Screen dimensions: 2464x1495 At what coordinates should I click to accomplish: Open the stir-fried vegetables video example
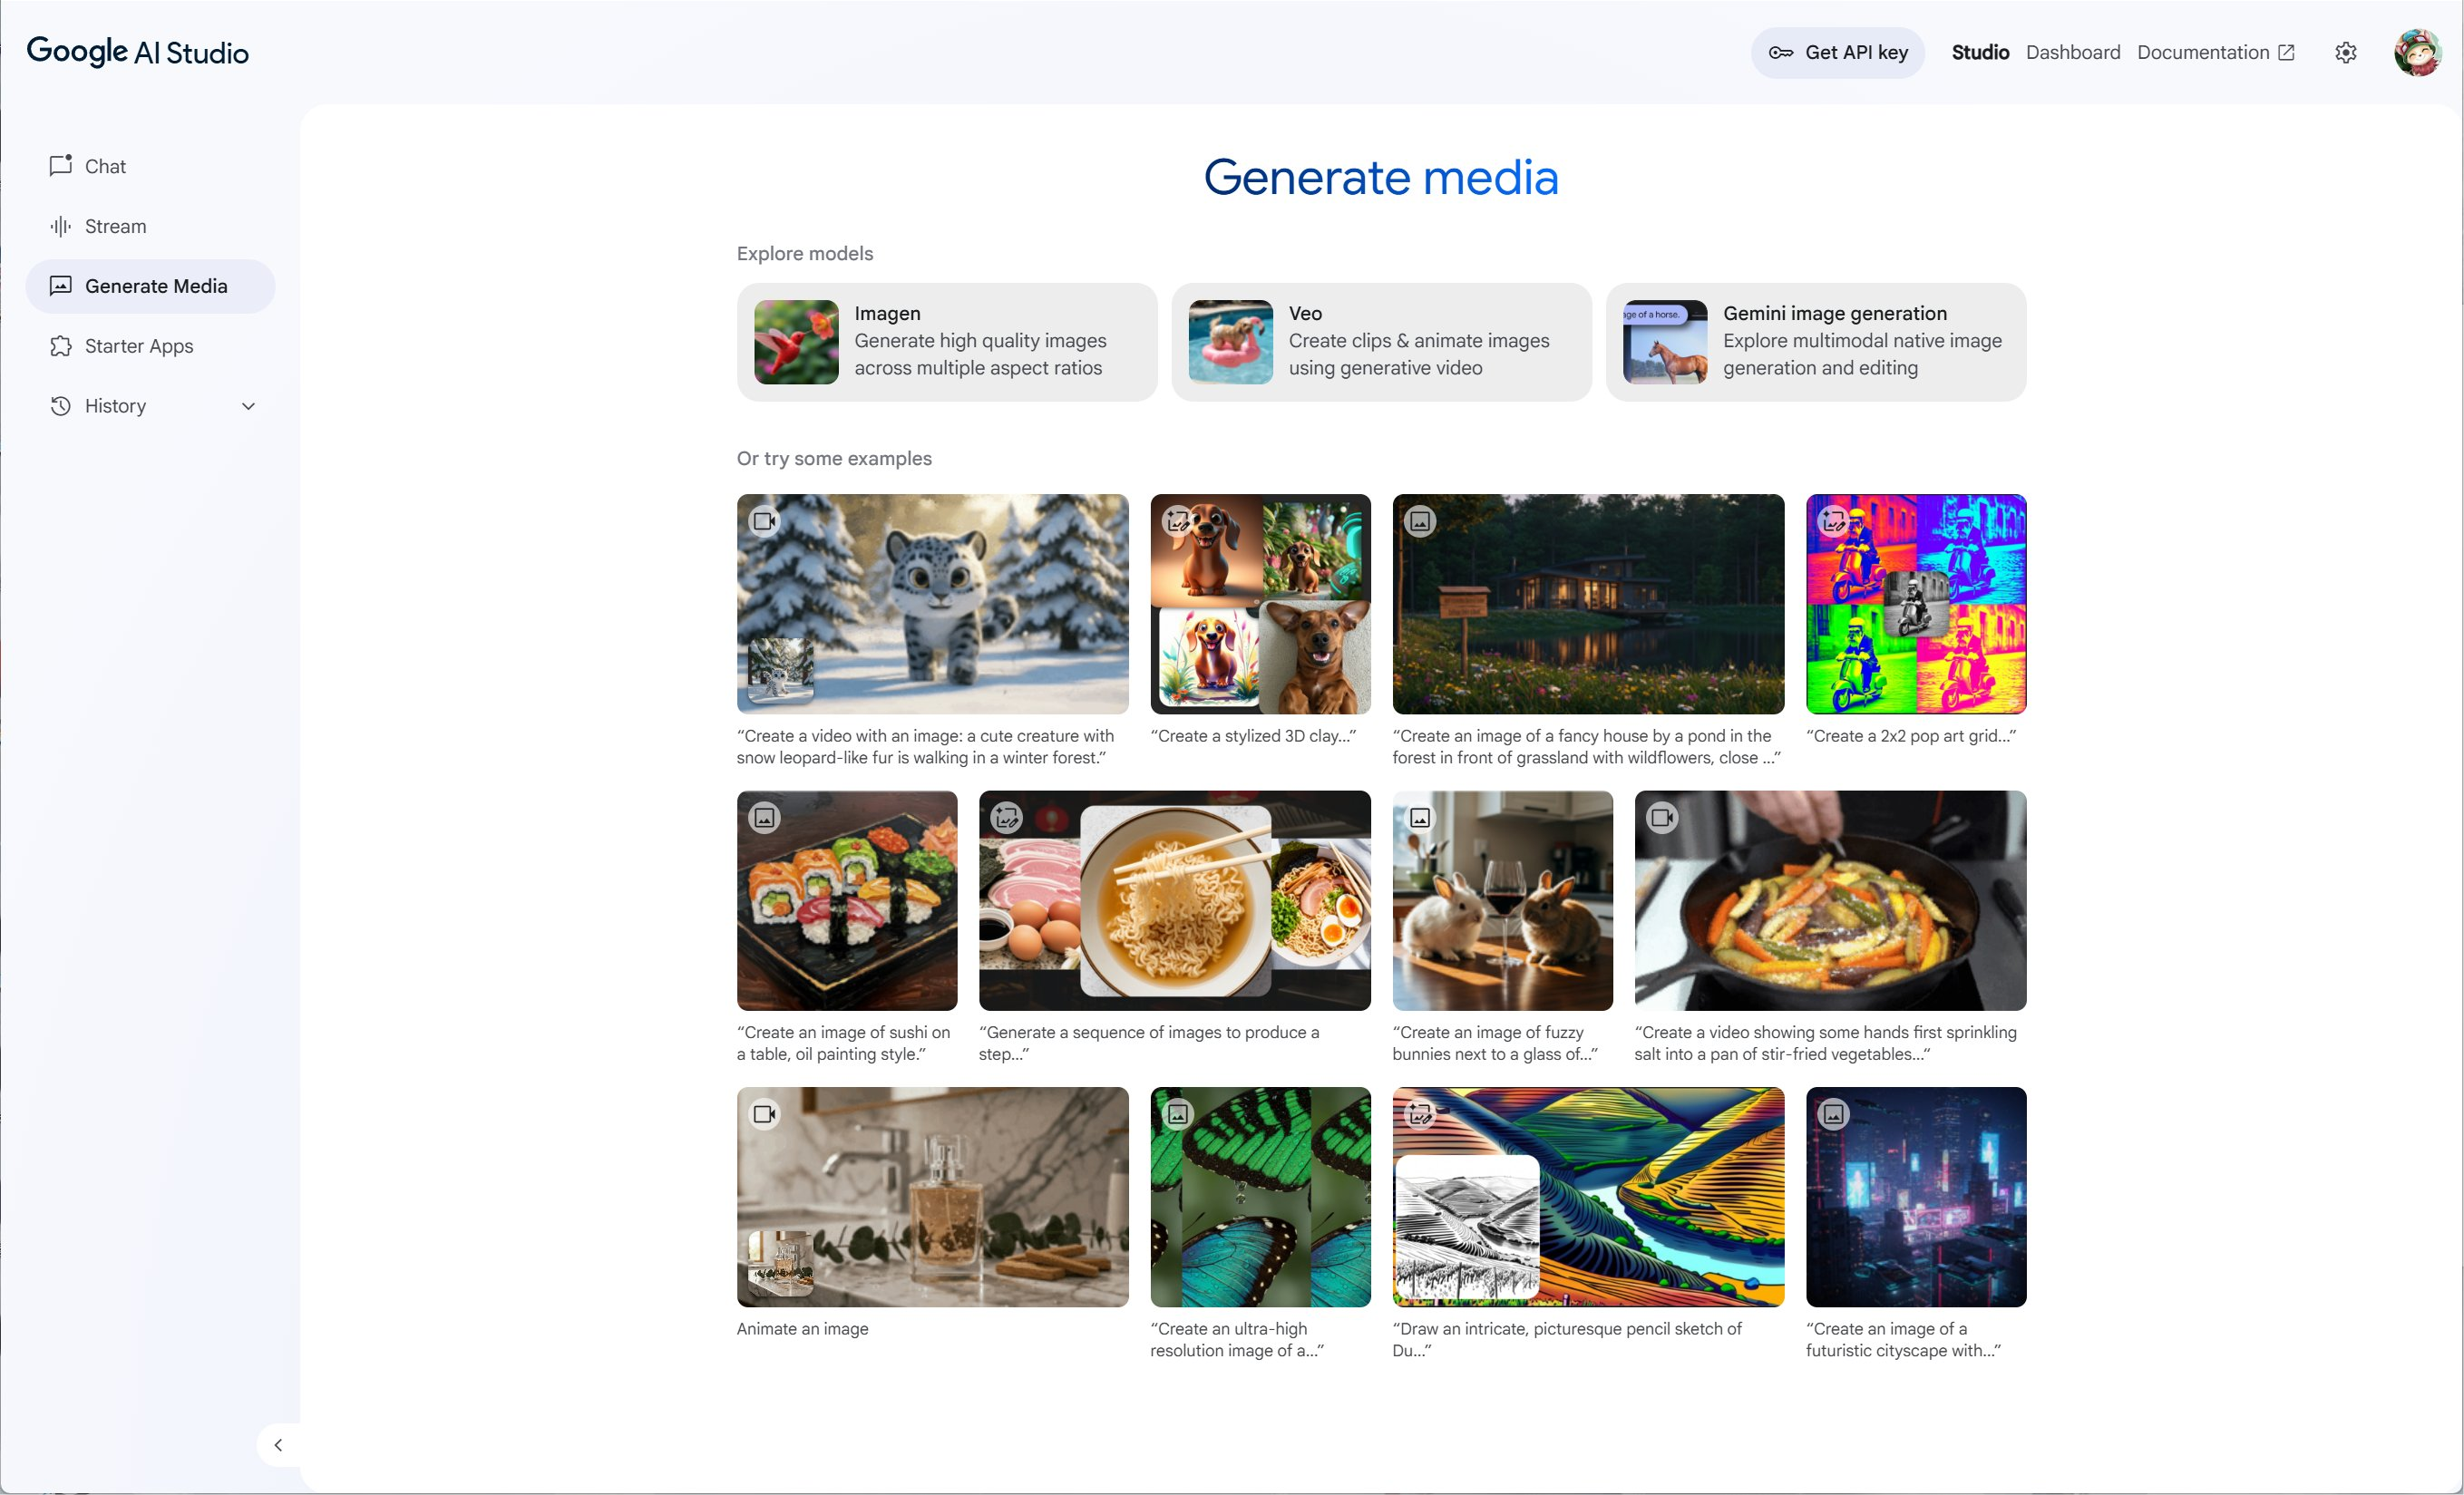pyautogui.click(x=1830, y=901)
